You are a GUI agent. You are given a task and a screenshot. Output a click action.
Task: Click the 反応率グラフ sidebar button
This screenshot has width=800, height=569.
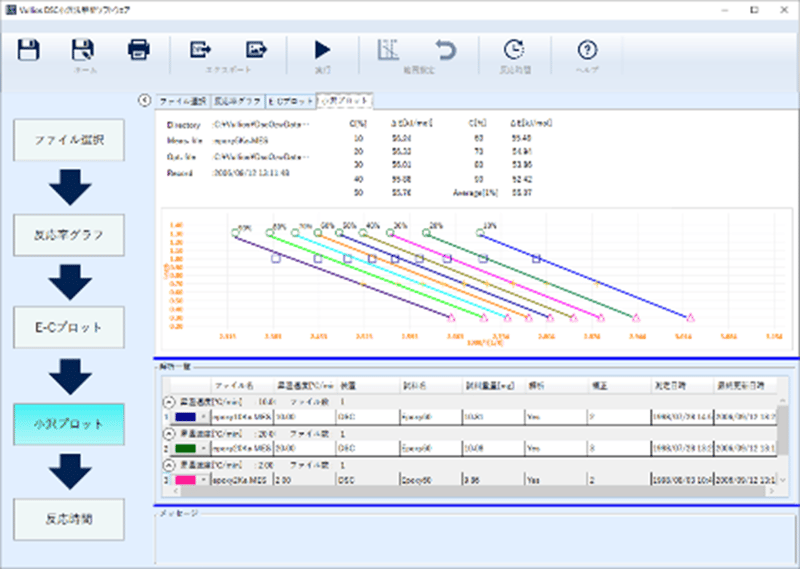pos(69,235)
